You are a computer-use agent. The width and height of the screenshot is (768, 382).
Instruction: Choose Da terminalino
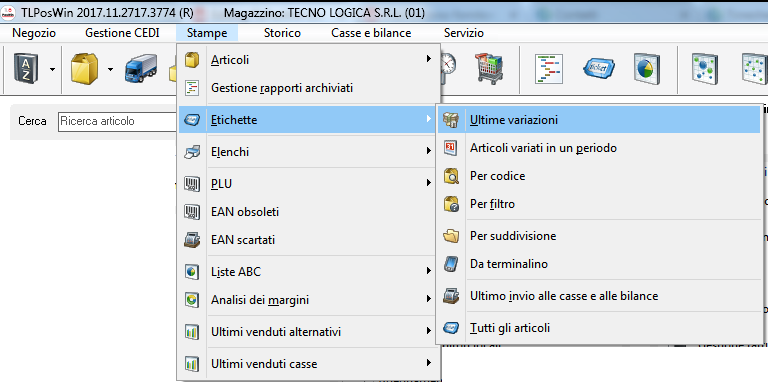coord(600,264)
